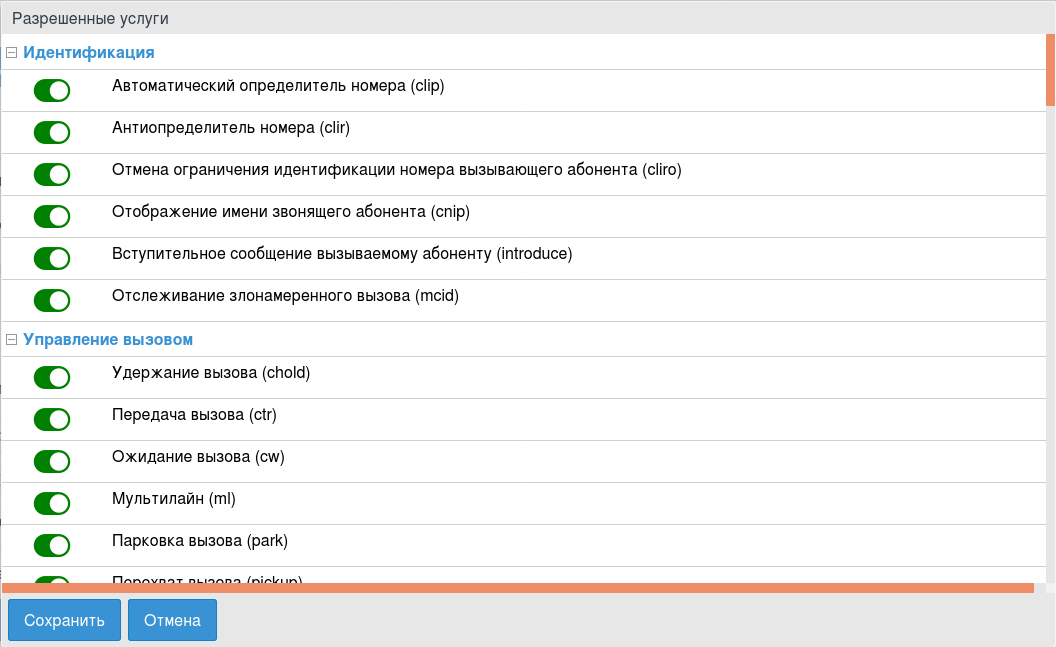Select the Отслеживание злонамеренного вызова (mcid) row label
Screen dimensions: 1056x647
point(285,296)
